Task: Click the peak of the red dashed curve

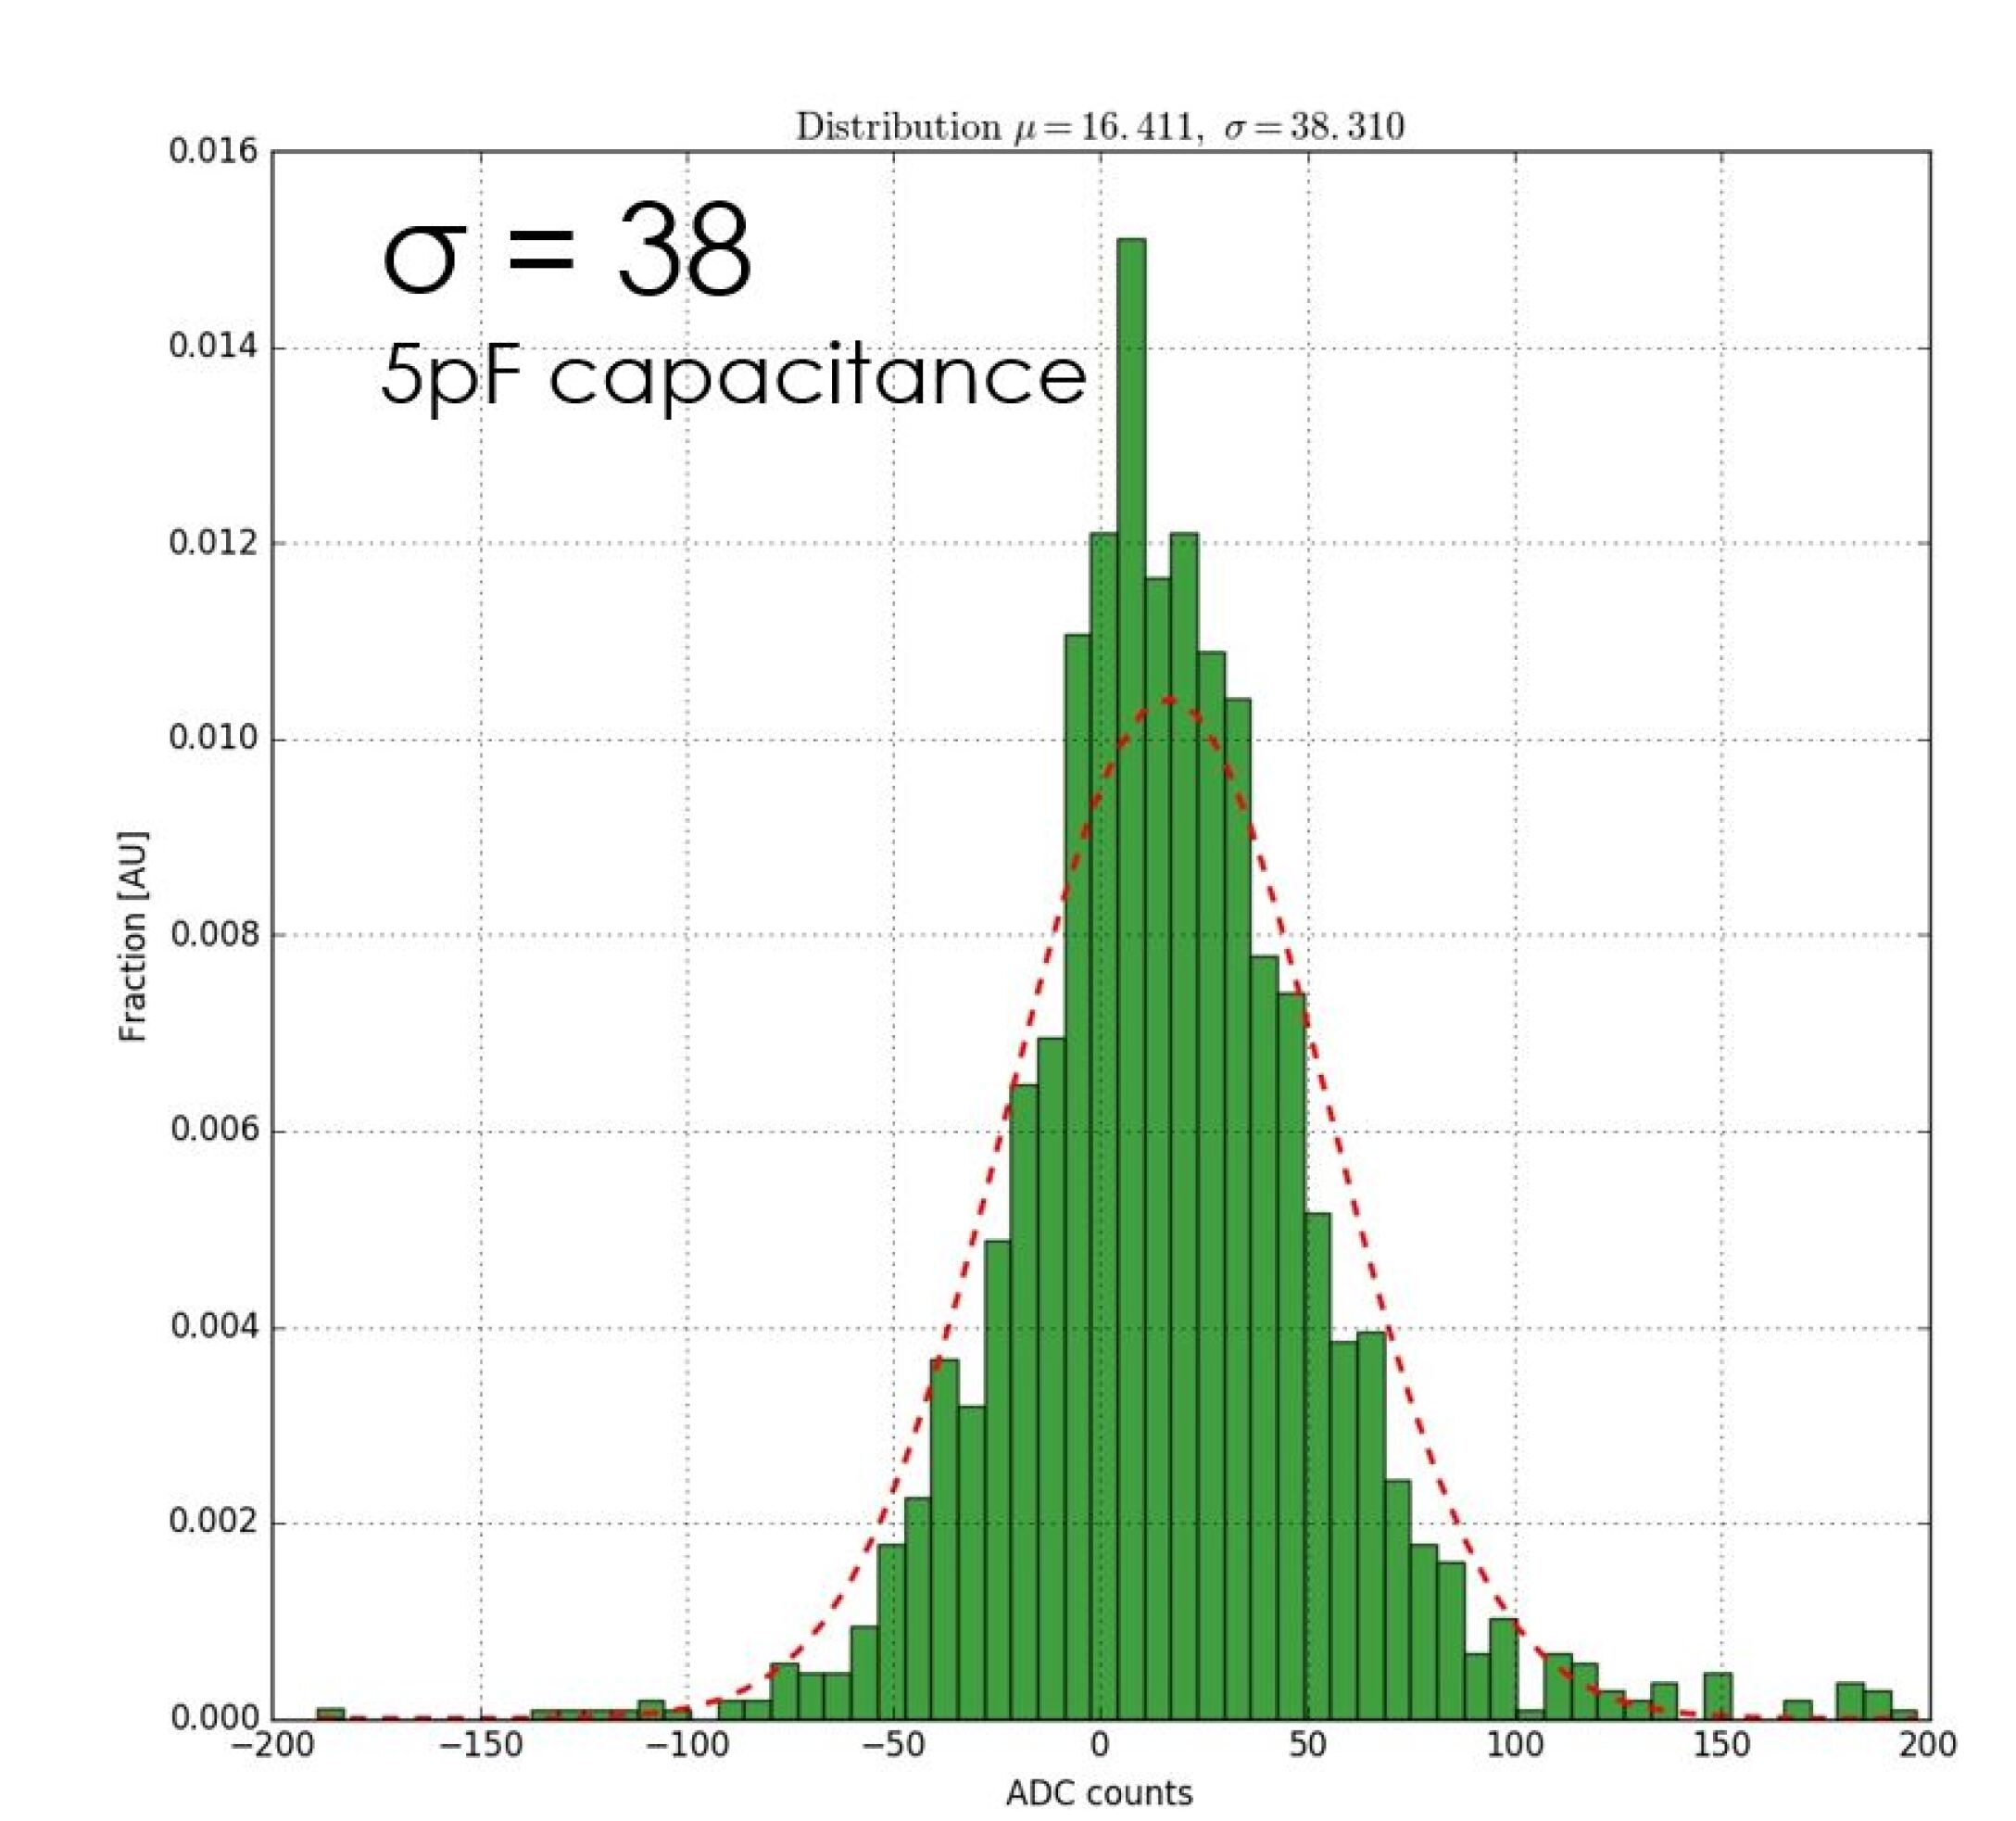Action: coord(1168,699)
